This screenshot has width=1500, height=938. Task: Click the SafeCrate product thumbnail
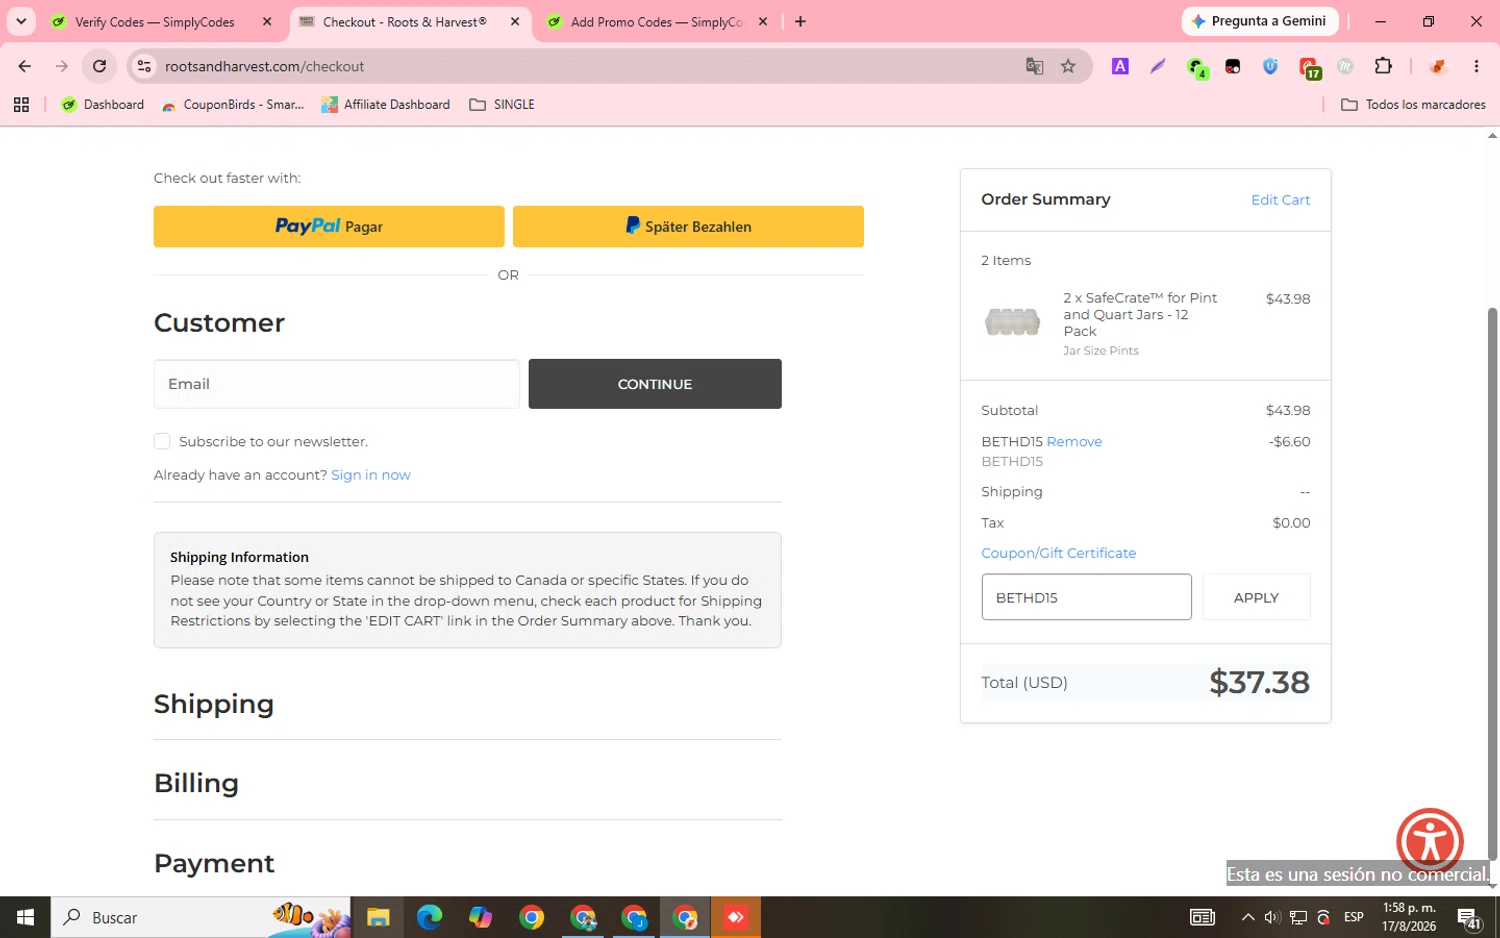(1012, 322)
